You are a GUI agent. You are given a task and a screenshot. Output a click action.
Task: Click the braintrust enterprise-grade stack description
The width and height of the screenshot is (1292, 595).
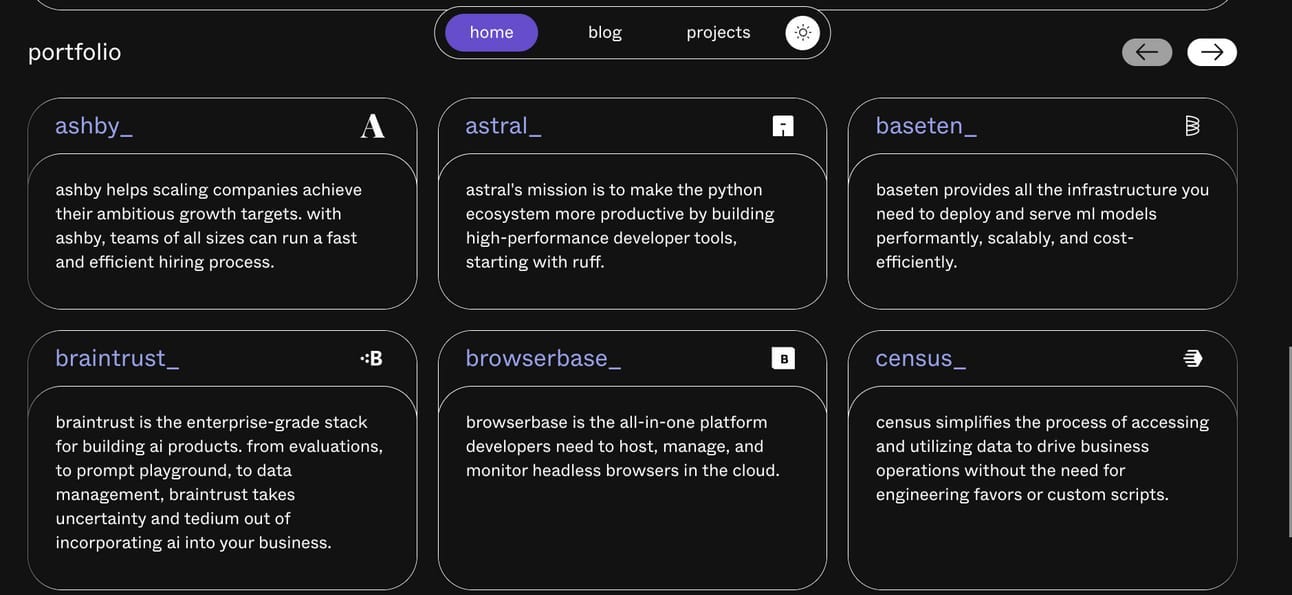click(219, 482)
